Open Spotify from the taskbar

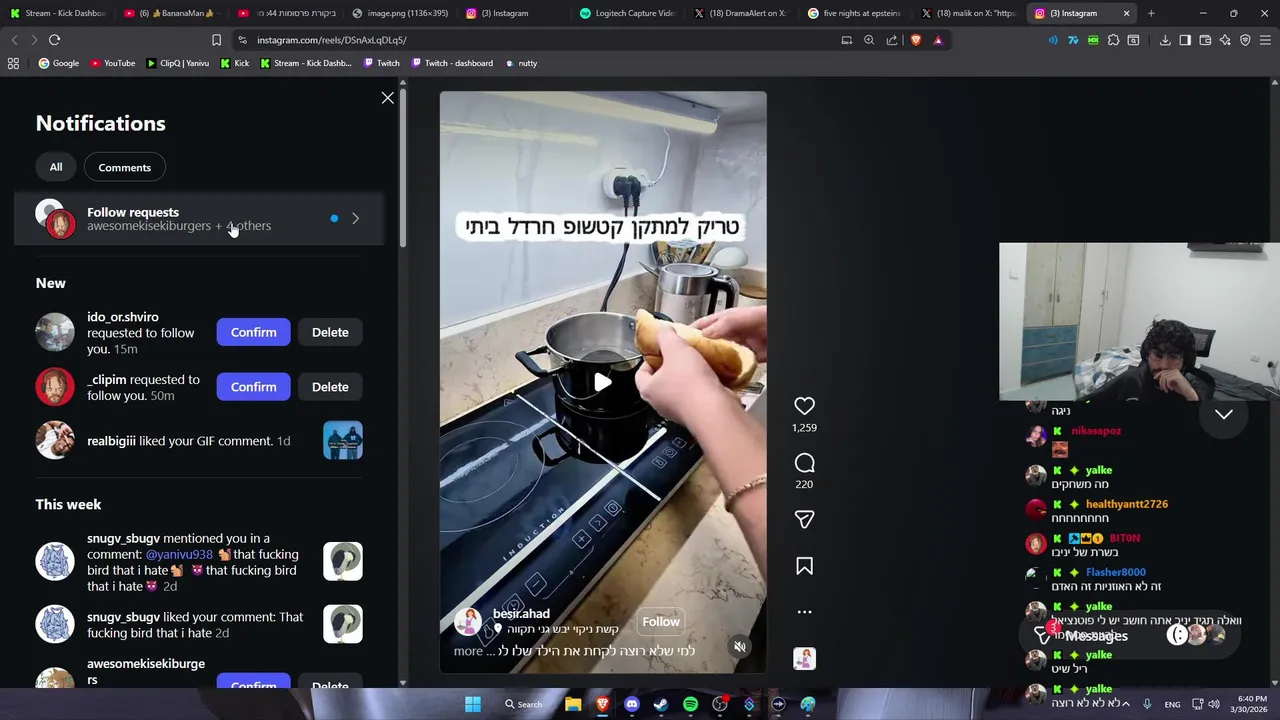pos(690,704)
